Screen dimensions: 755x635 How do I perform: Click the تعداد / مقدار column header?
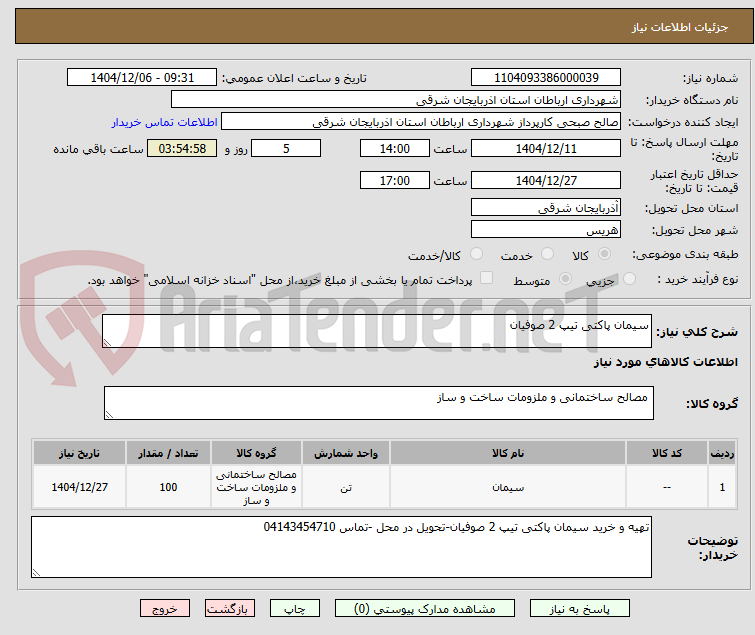[x=168, y=453]
